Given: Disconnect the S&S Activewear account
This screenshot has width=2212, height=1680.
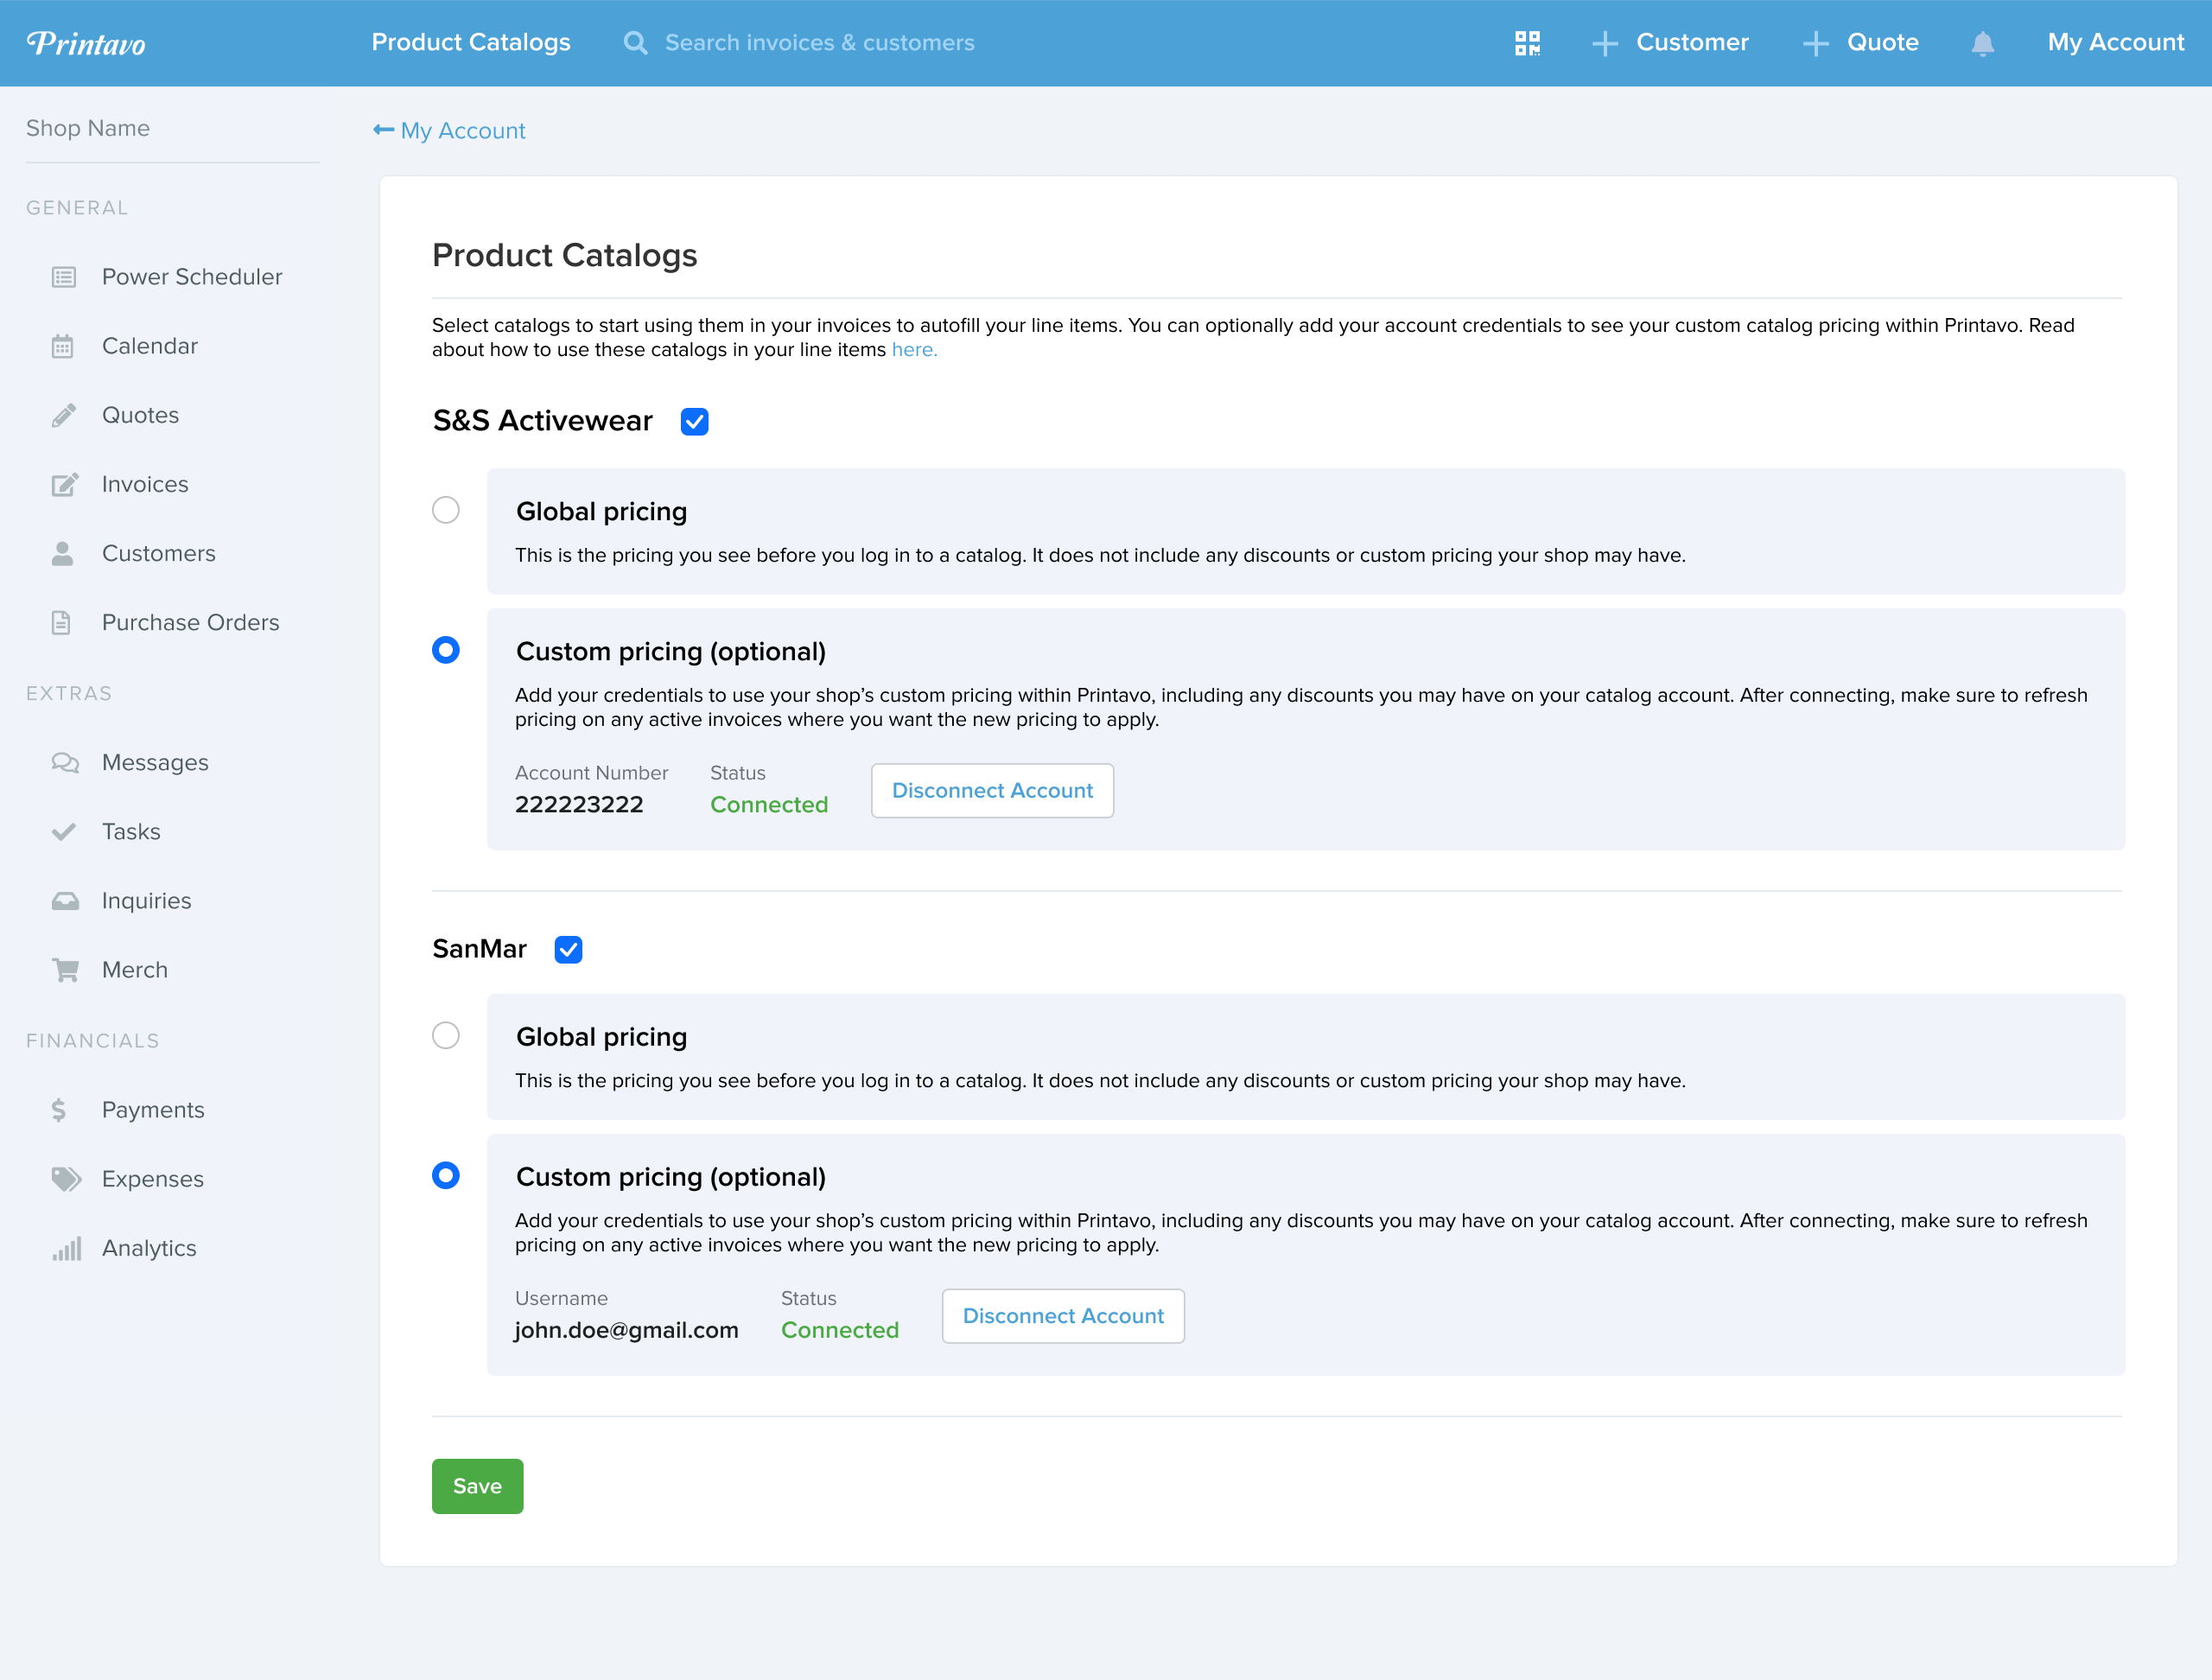Looking at the screenshot, I should [992, 791].
